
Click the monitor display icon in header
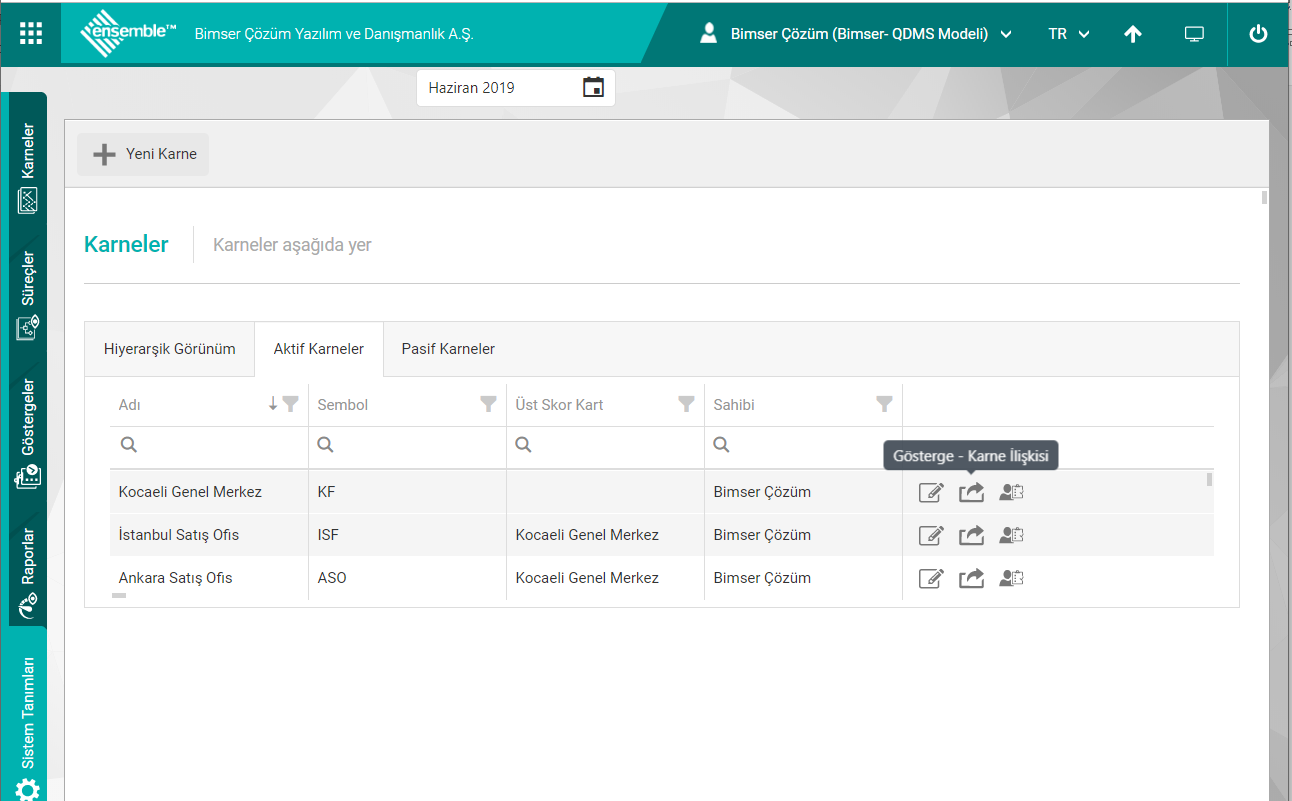pos(1194,34)
